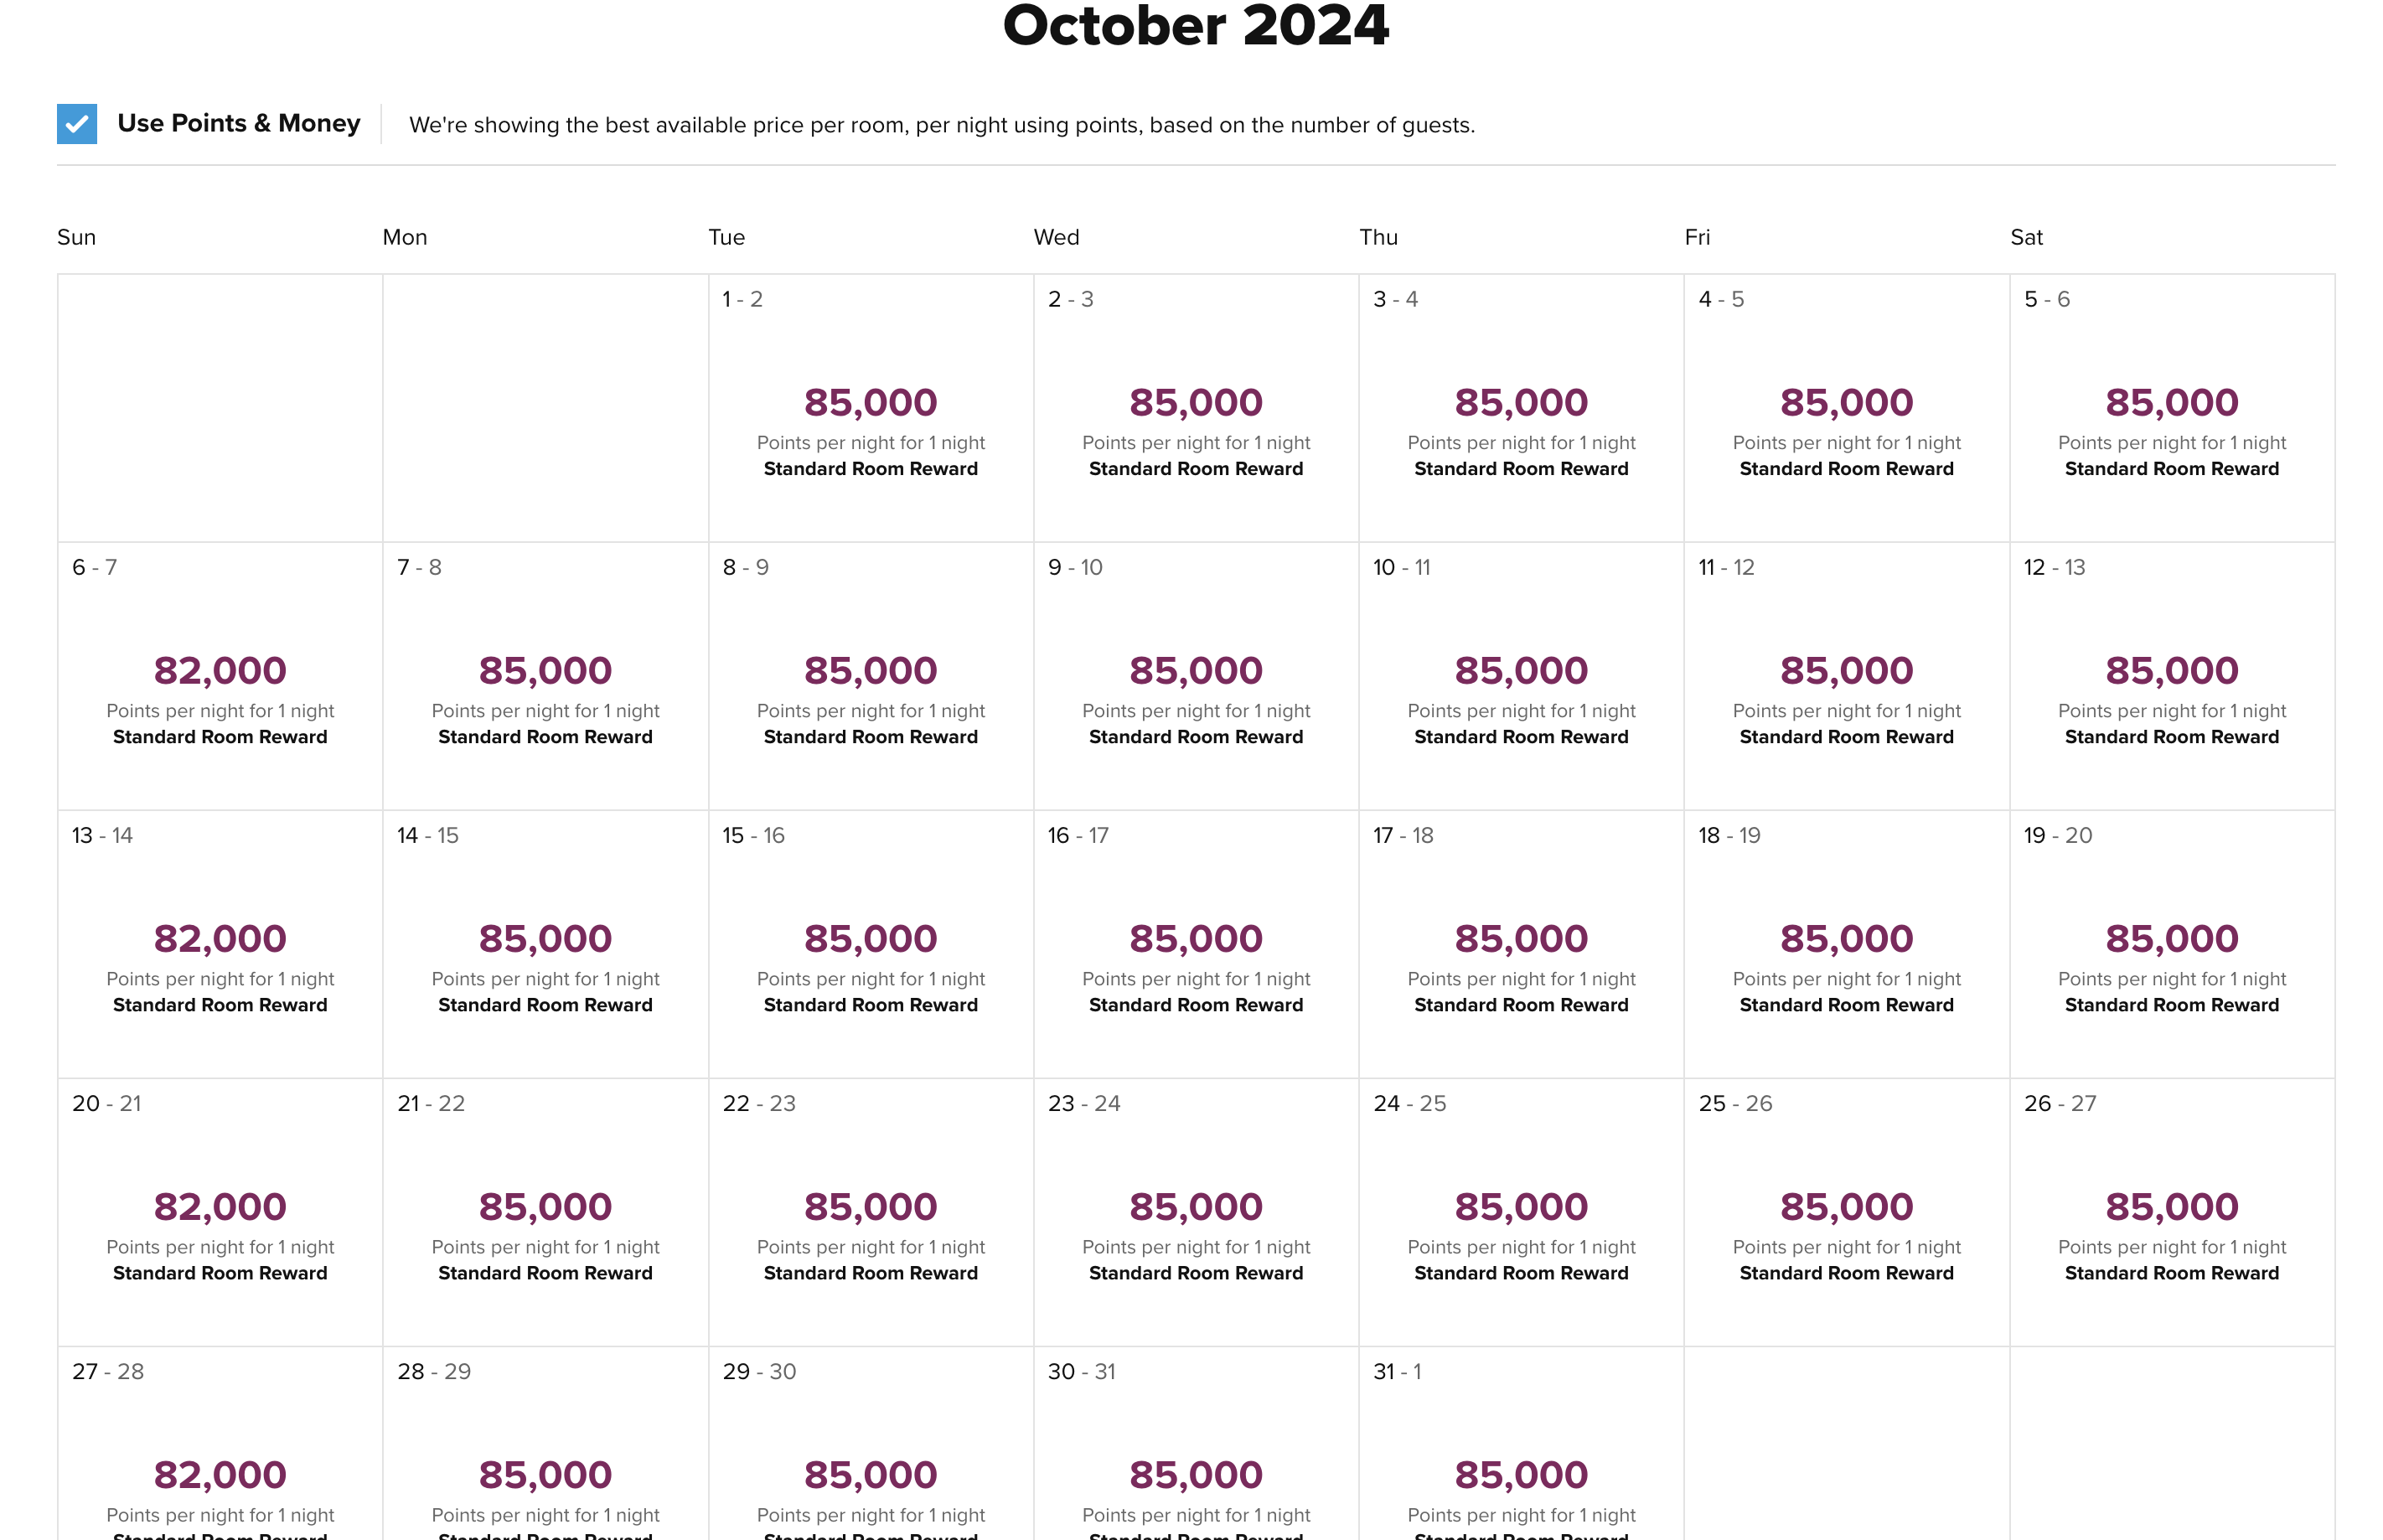Click the 18 - 19 Friday date cell
This screenshot has height=1540, width=2383.
(x=1846, y=944)
